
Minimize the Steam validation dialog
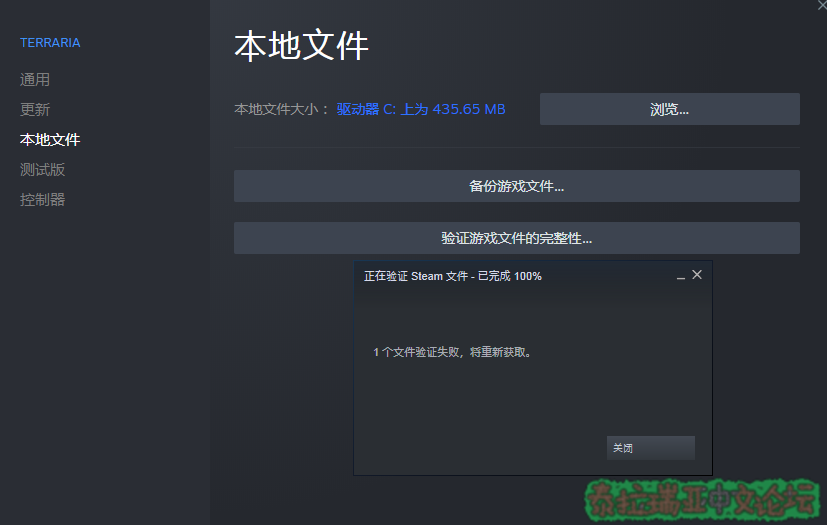click(680, 276)
